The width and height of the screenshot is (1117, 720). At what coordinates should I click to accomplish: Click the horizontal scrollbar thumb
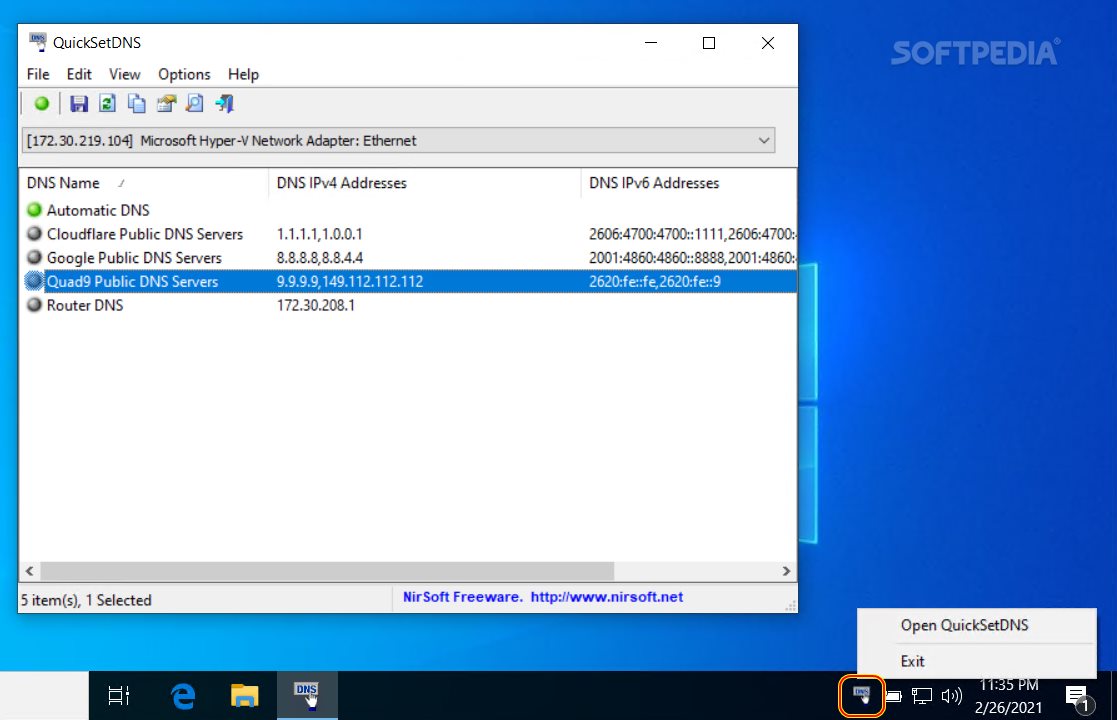(327, 571)
